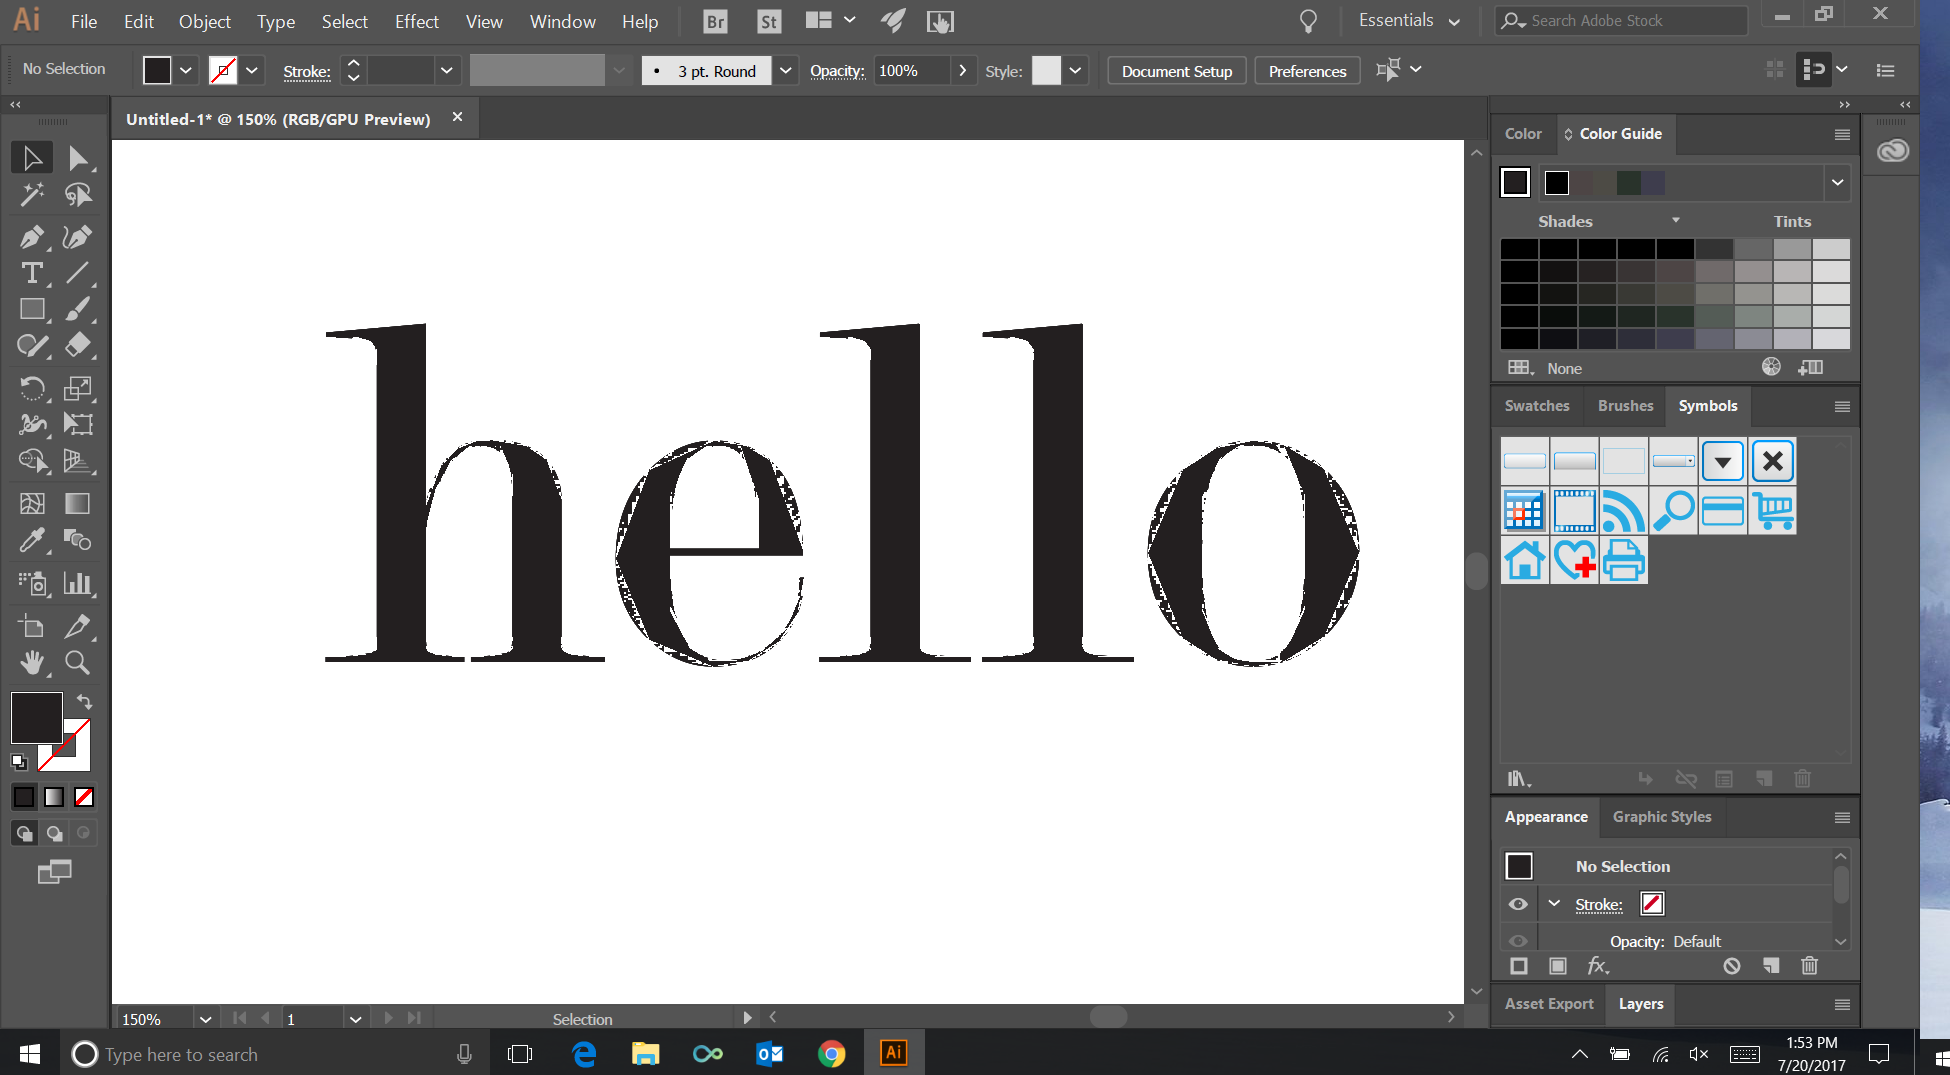Enable Draw Normal mode

pos(24,833)
